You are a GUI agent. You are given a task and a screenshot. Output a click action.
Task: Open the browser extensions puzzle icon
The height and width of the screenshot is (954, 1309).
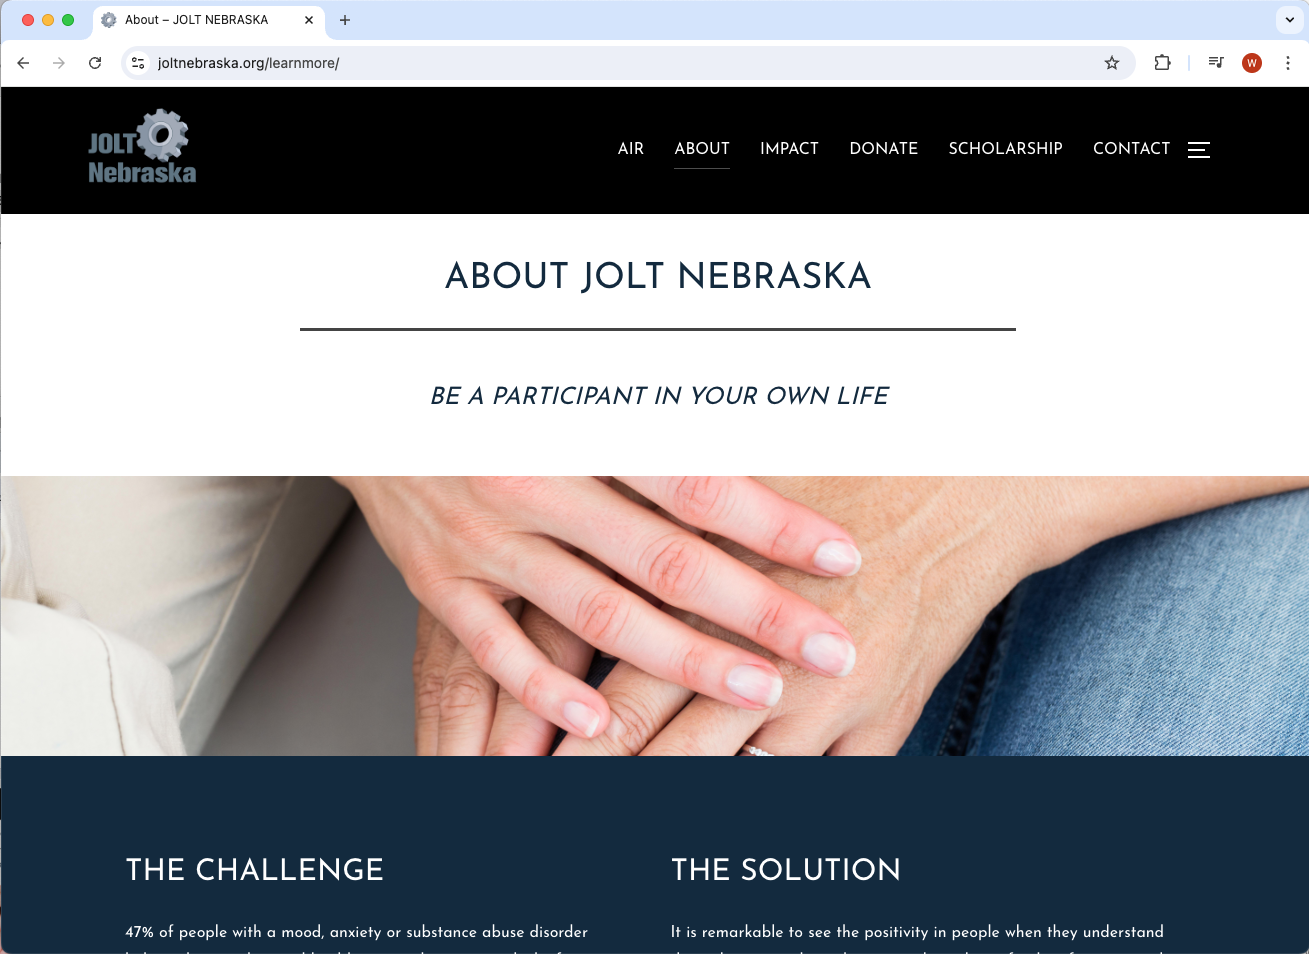(x=1162, y=63)
